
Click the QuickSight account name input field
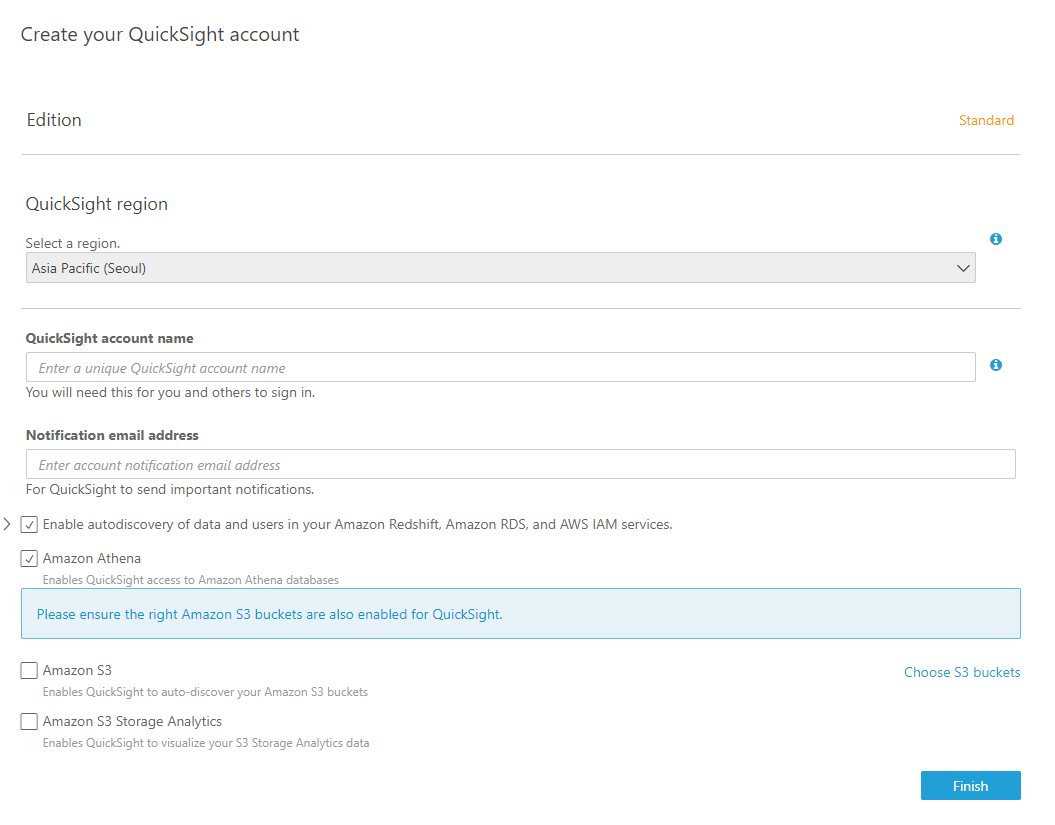(500, 368)
